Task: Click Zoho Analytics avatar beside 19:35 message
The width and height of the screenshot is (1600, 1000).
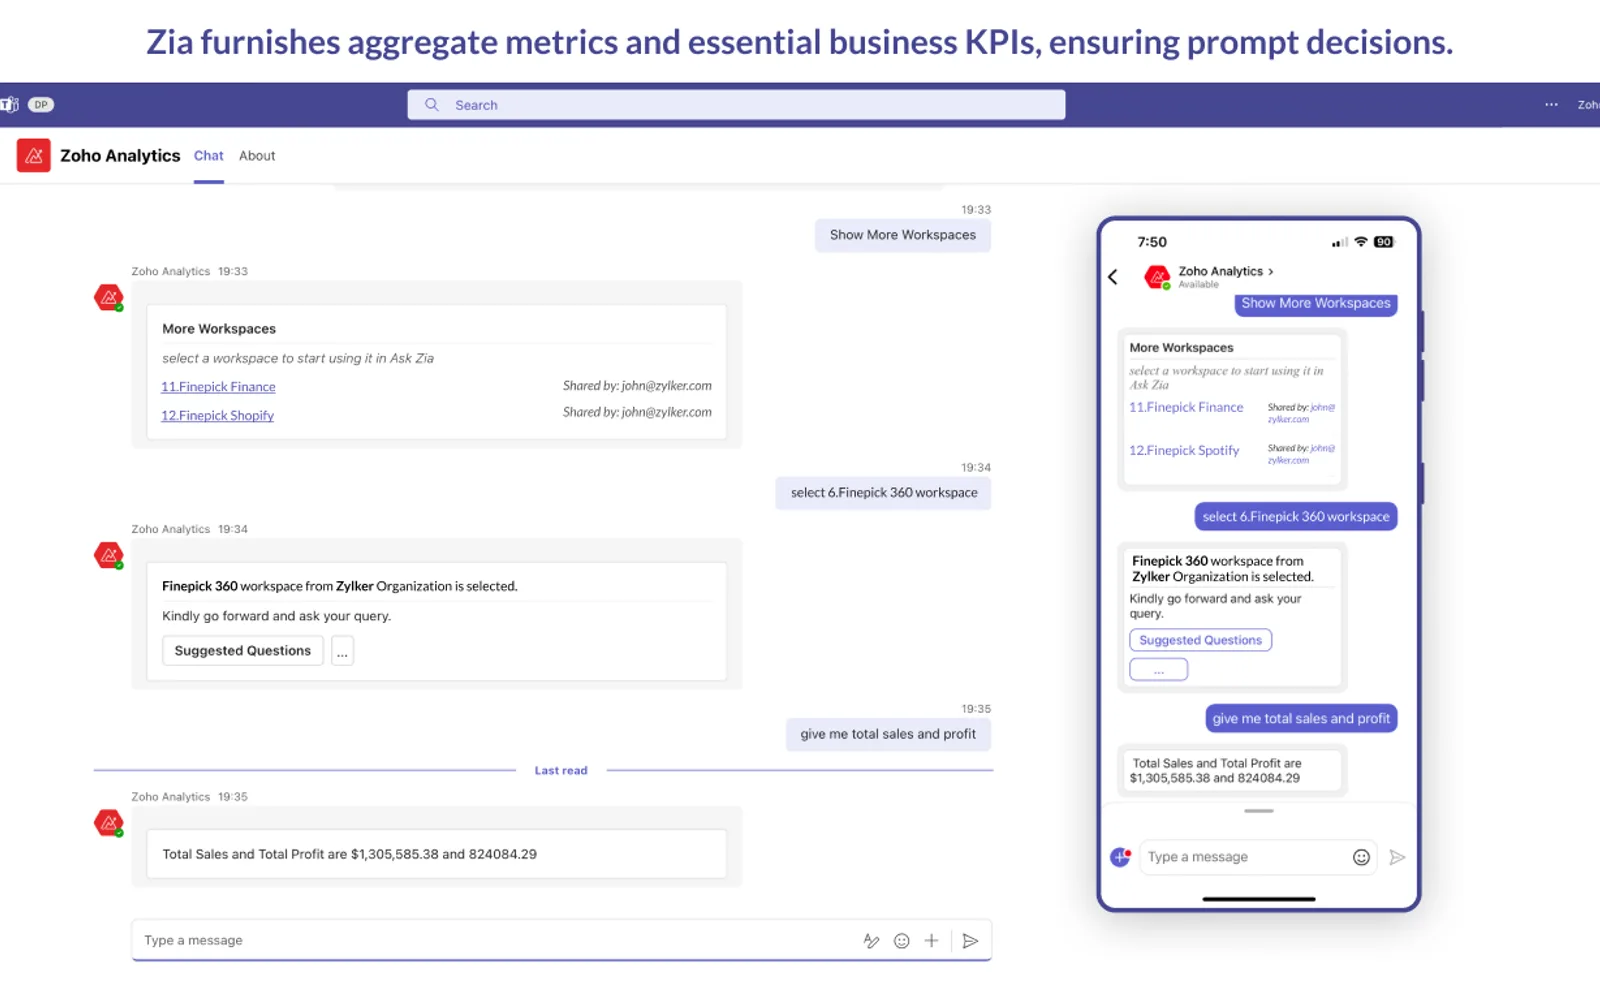Action: coord(109,823)
